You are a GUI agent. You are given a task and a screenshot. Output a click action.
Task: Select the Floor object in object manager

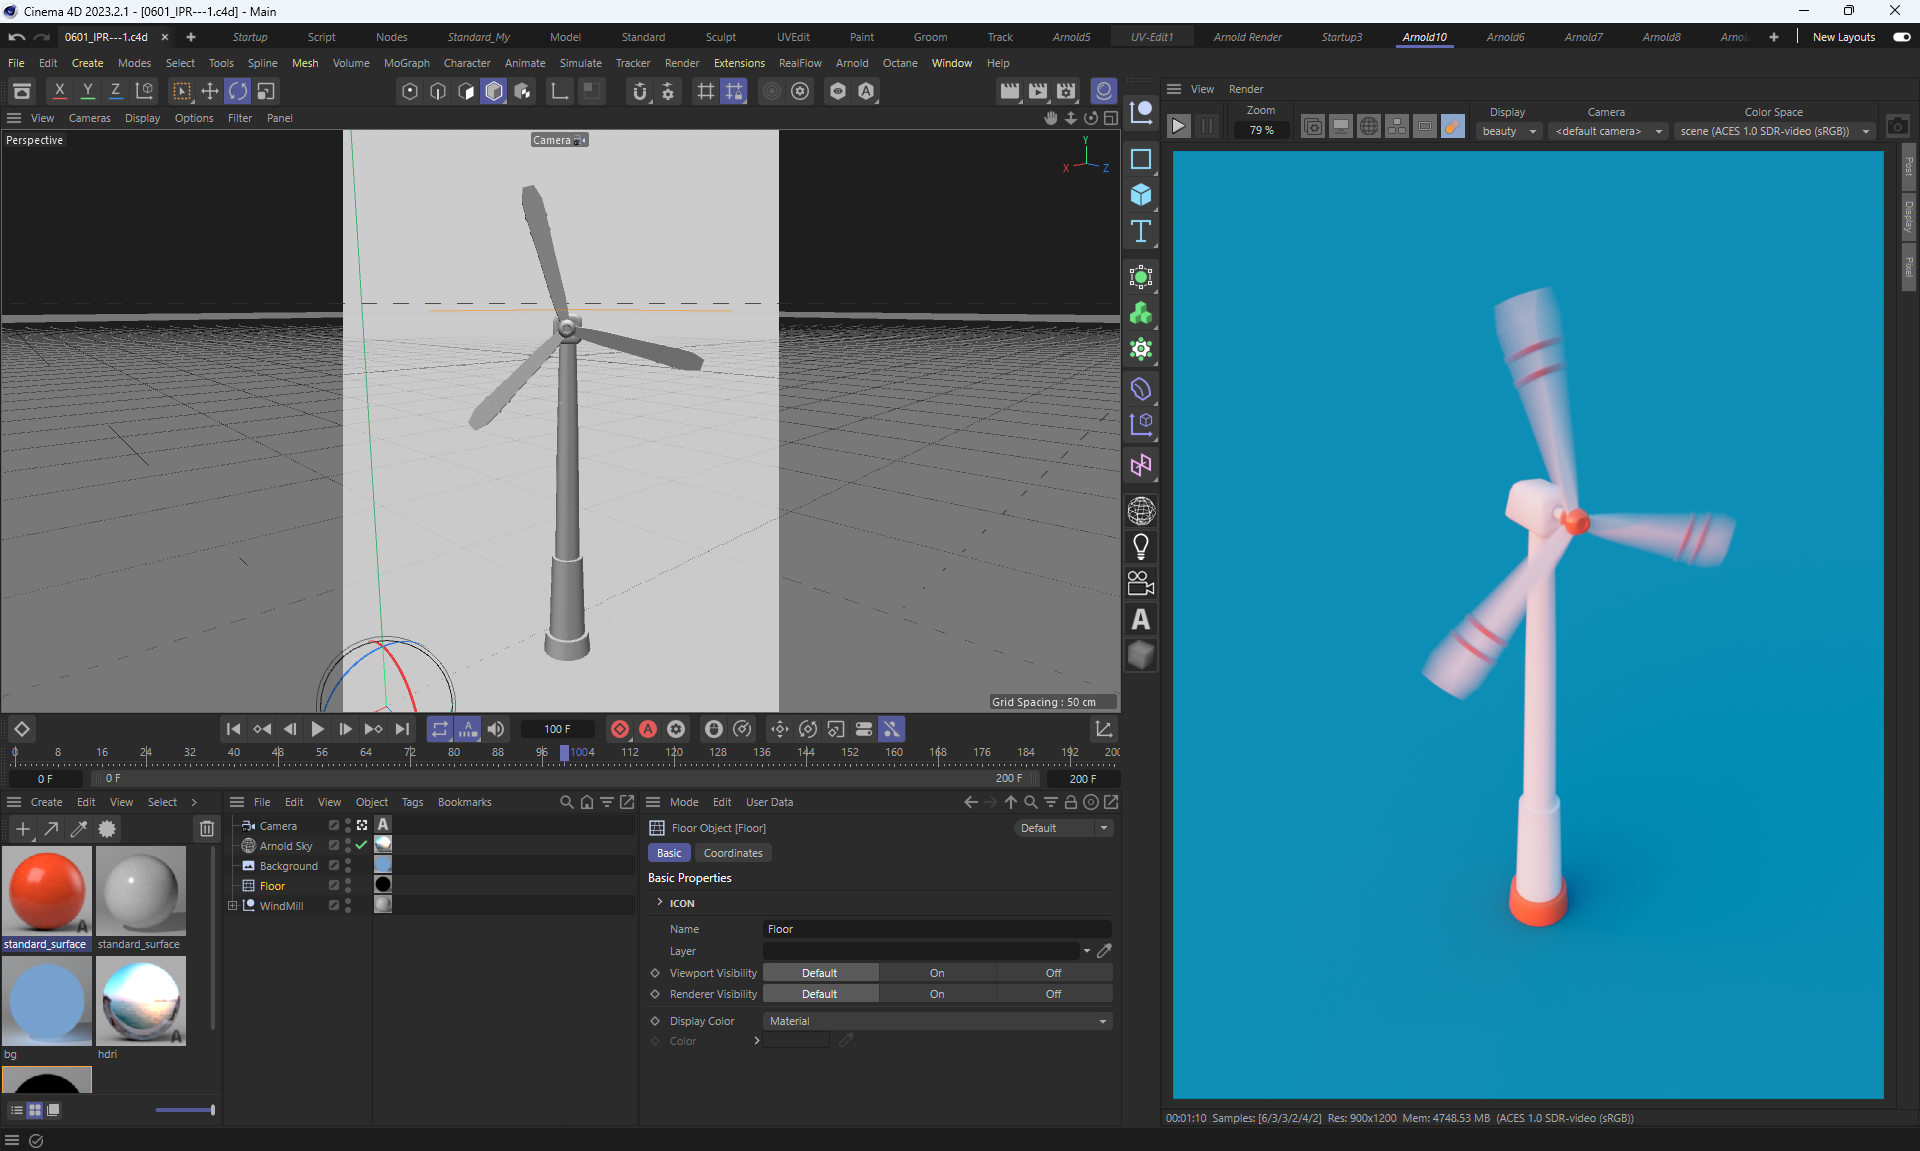pyautogui.click(x=272, y=886)
